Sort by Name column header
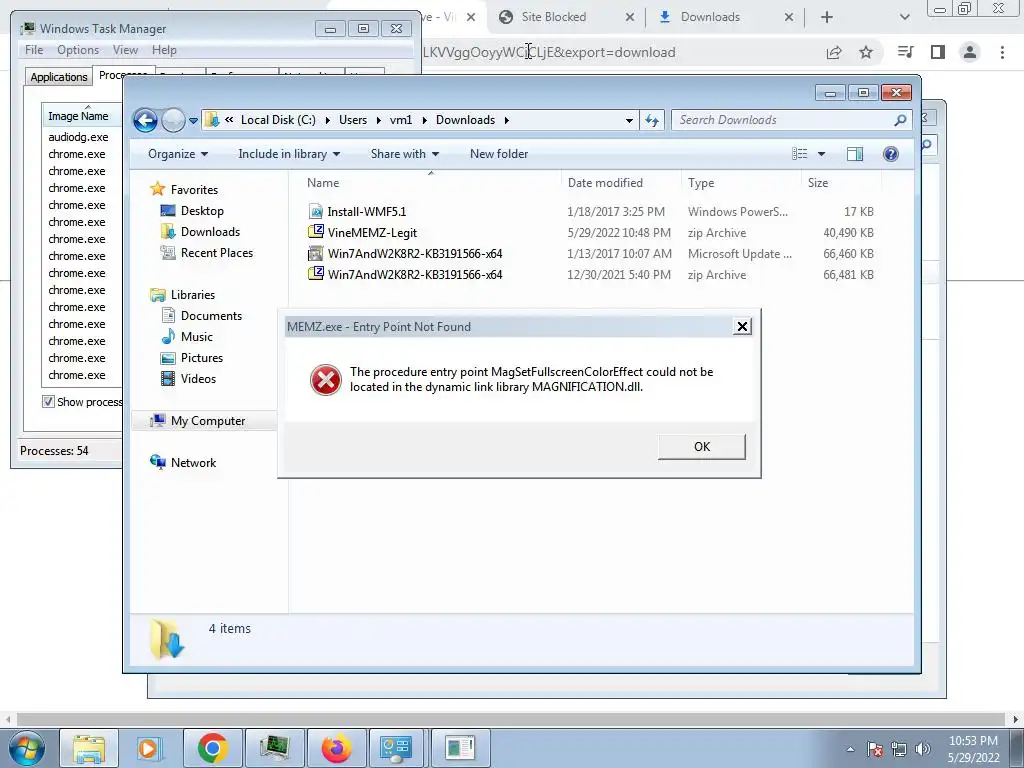This screenshot has height=768, width=1024. (x=323, y=183)
